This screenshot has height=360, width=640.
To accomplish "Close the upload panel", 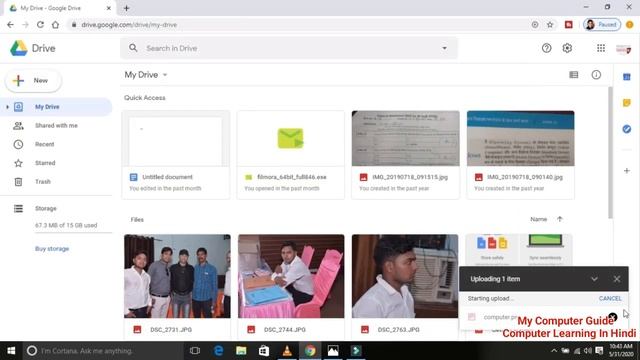I will pos(617,279).
